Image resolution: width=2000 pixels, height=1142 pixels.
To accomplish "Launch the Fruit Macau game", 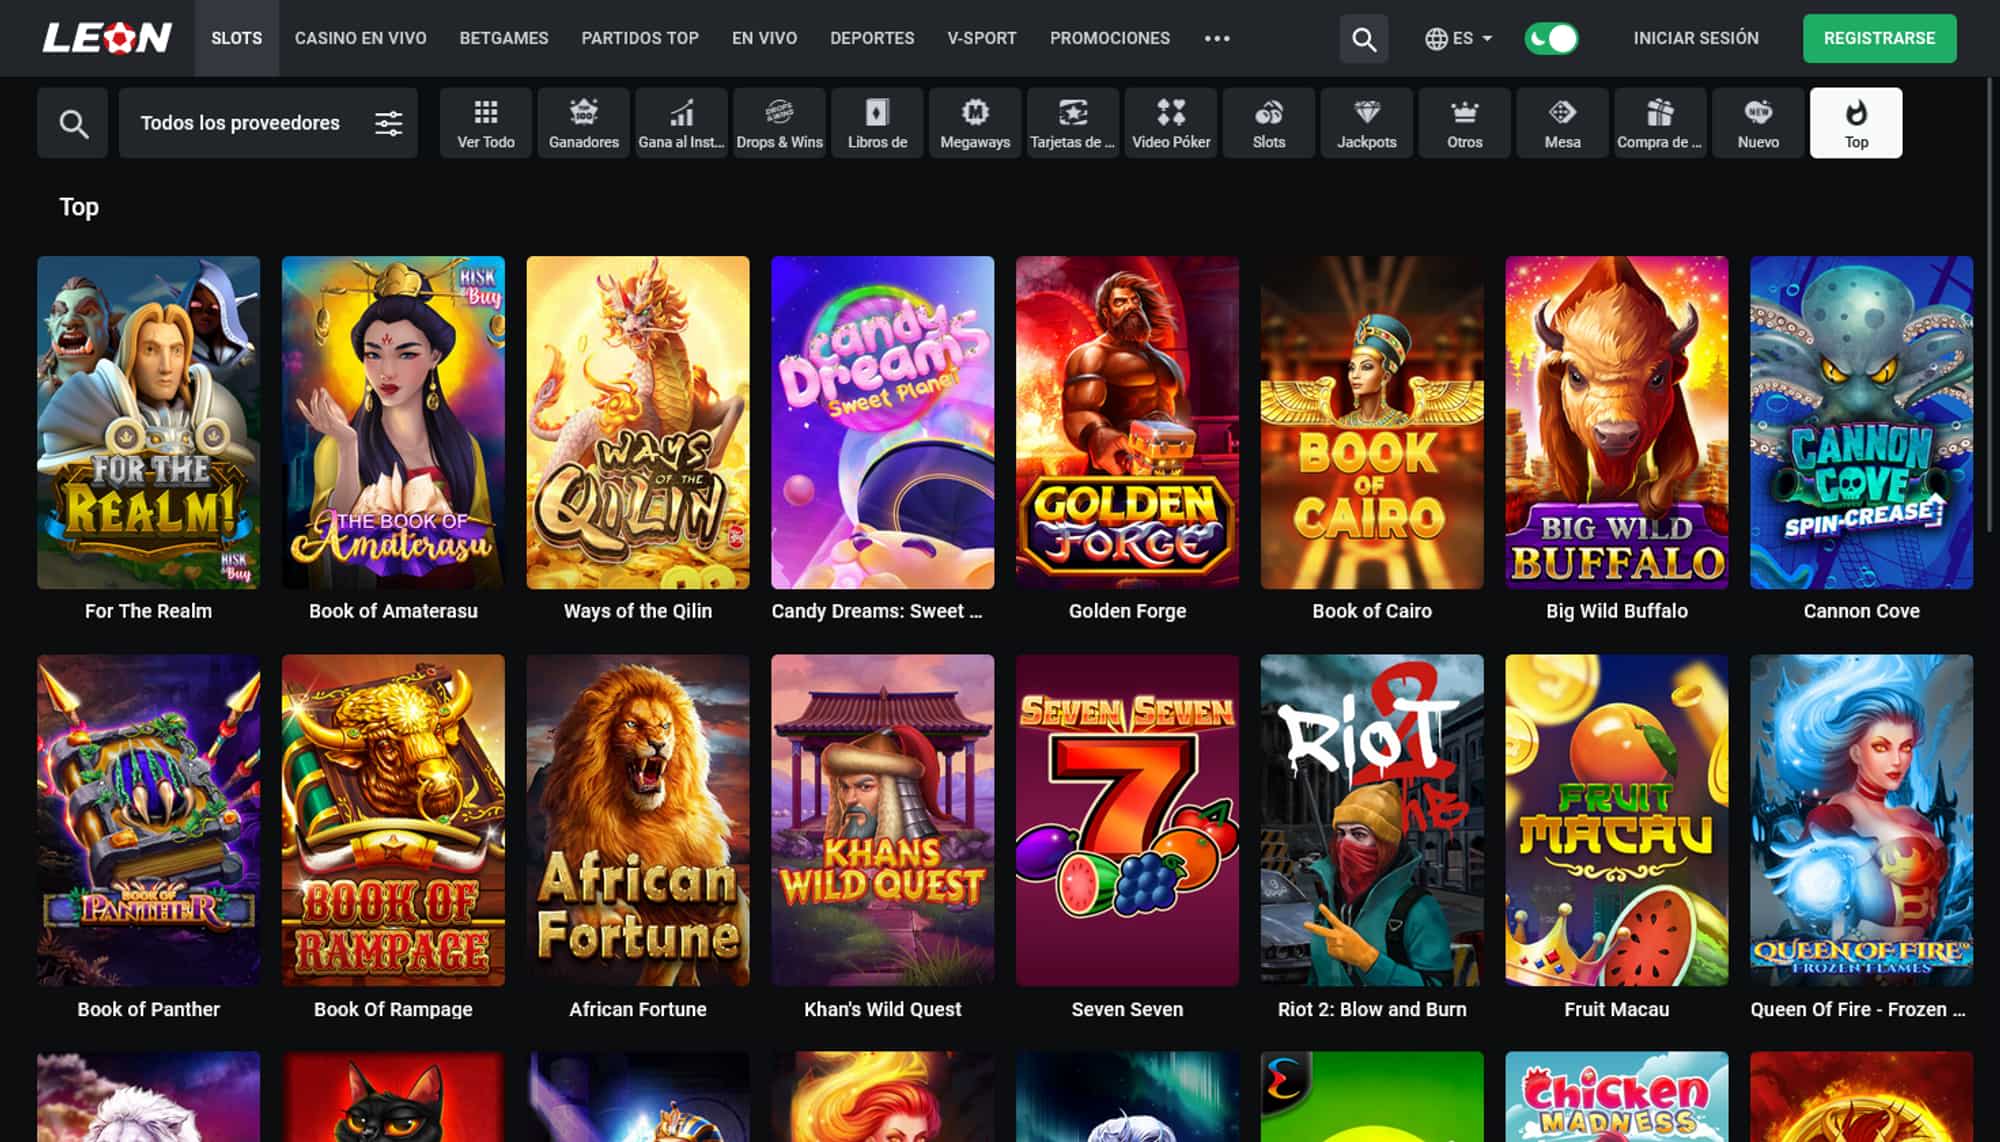I will (x=1617, y=820).
